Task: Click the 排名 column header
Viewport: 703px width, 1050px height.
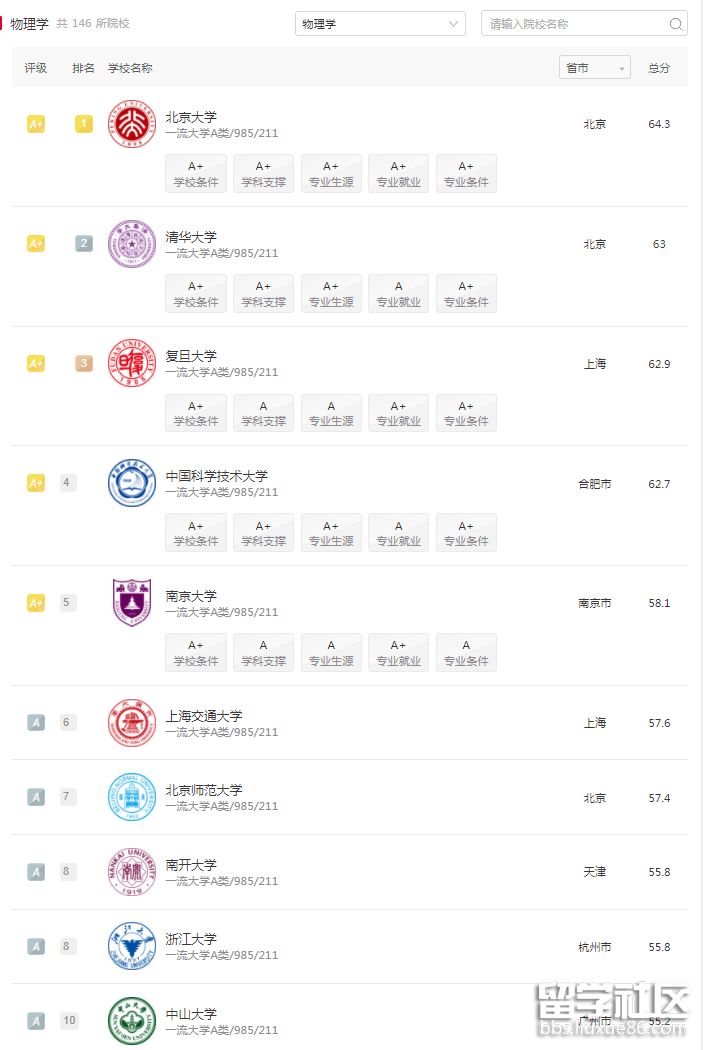Action: (82, 67)
